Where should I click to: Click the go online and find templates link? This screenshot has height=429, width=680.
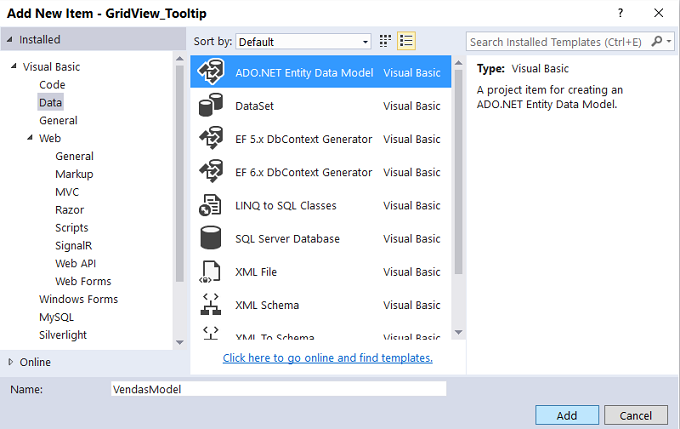click(x=327, y=358)
